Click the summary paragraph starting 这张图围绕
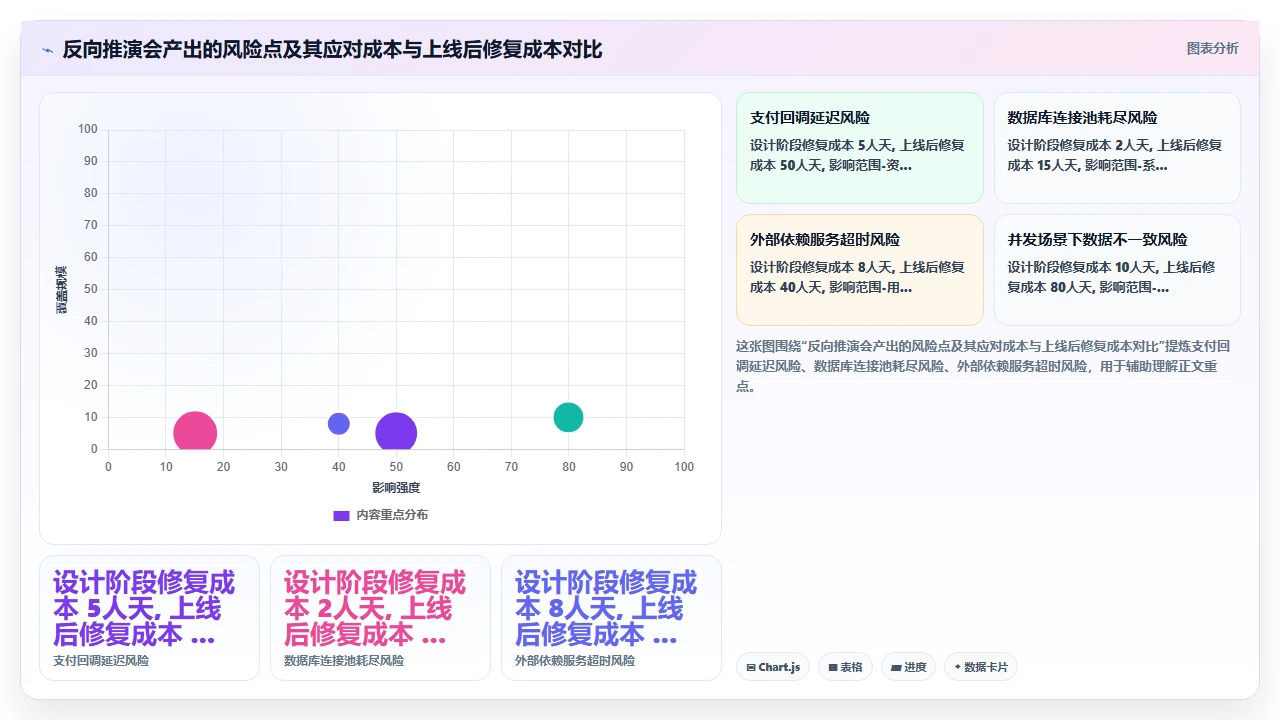Viewport: 1280px width, 720px height. (x=984, y=366)
